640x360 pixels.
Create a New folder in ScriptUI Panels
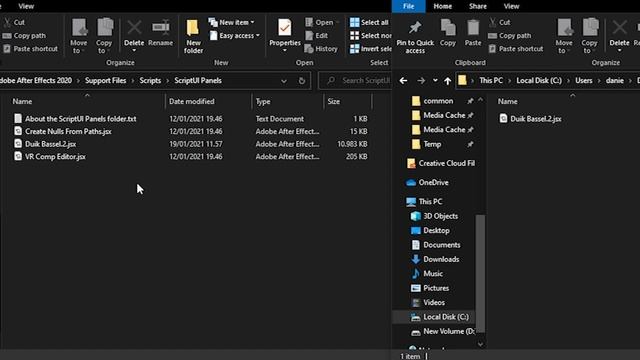pyautogui.click(x=193, y=36)
